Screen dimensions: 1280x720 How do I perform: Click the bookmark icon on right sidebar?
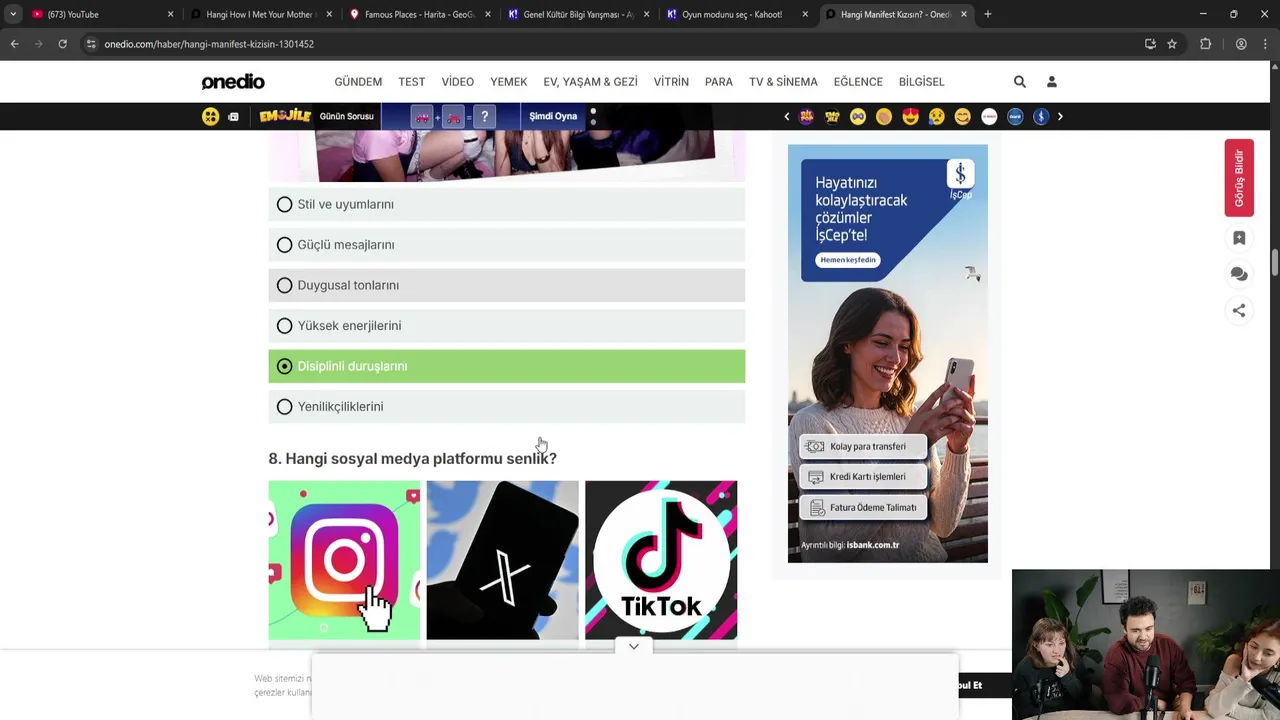click(x=1239, y=238)
